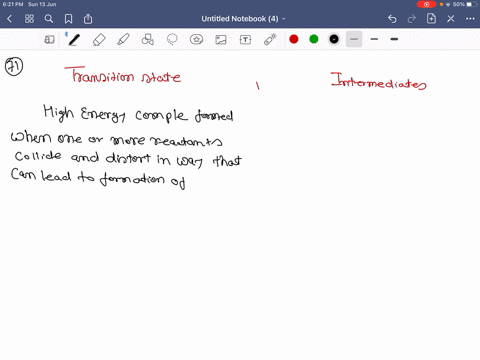Select the medium stroke width

pos(374,39)
